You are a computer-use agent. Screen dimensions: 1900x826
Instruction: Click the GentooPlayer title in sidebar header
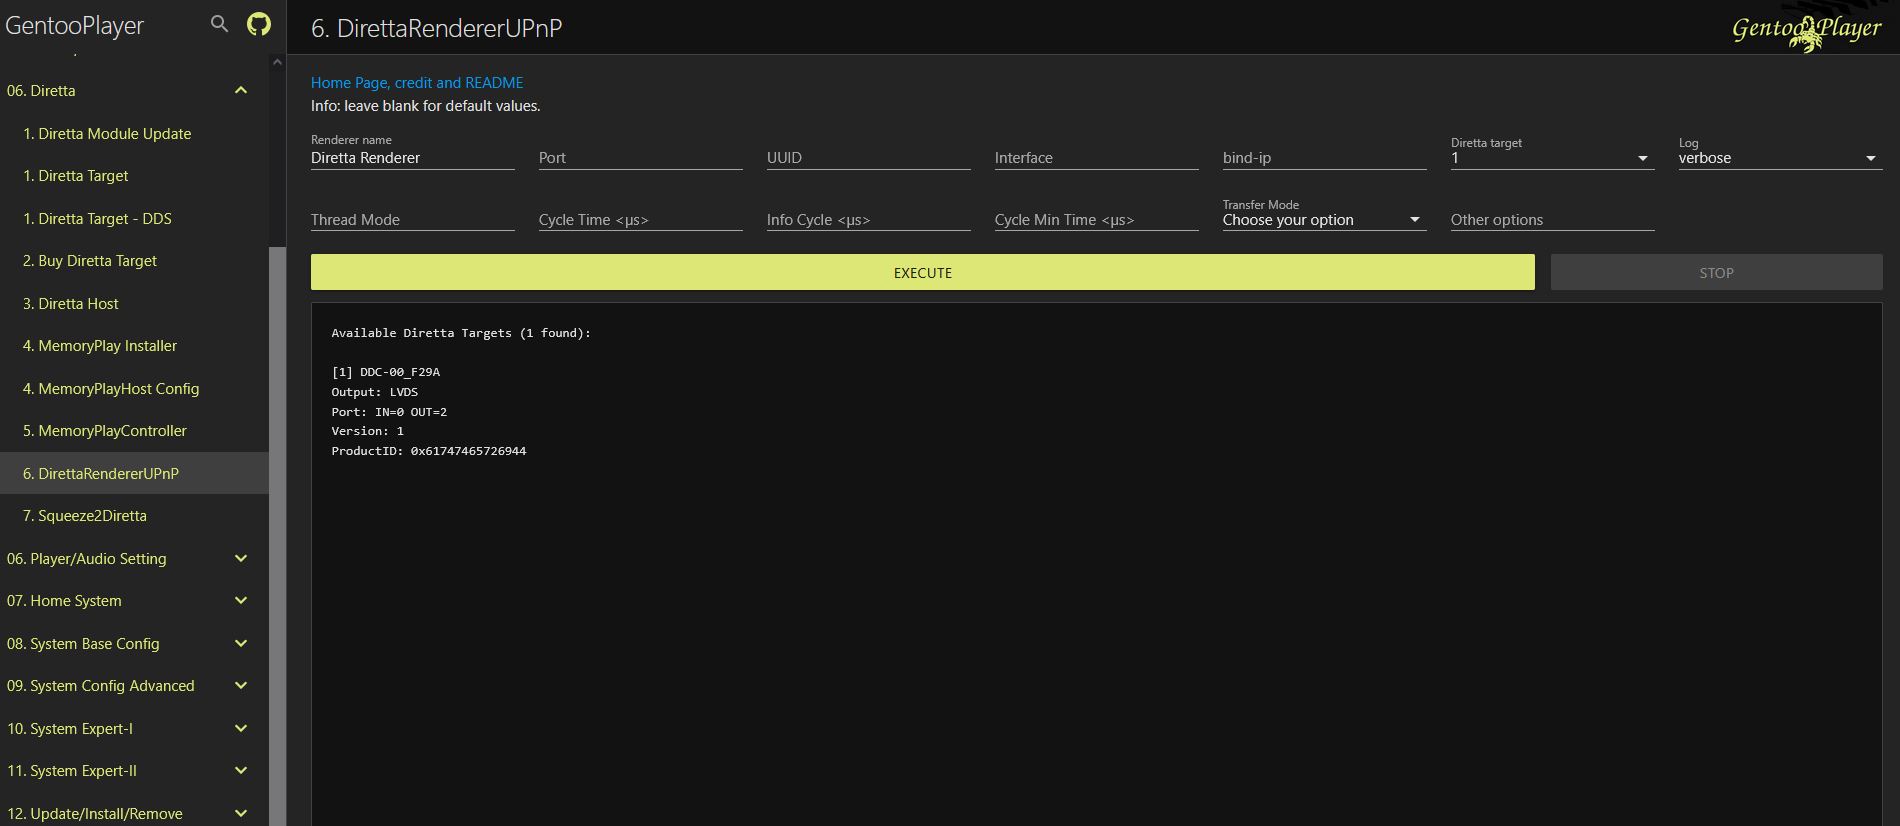(x=75, y=25)
